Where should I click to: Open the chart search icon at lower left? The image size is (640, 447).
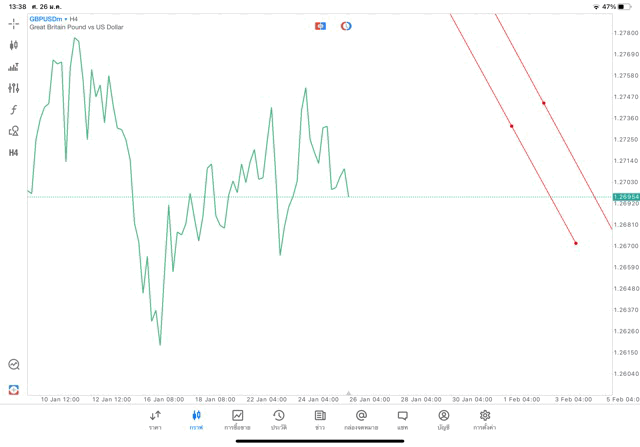pos(13,365)
